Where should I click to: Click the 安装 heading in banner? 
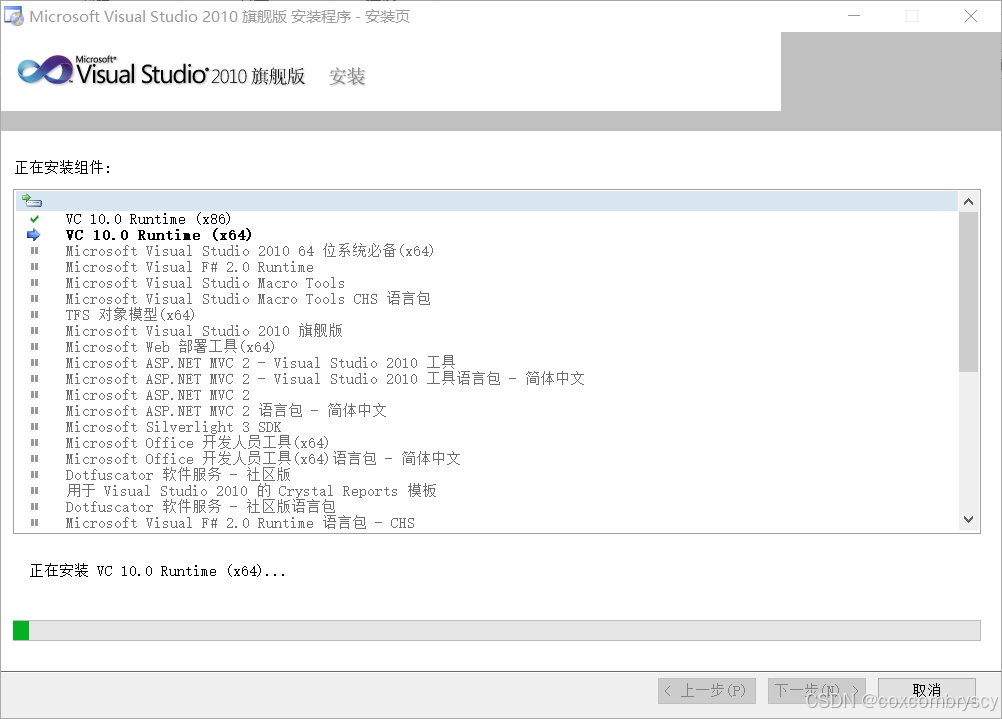tap(347, 77)
